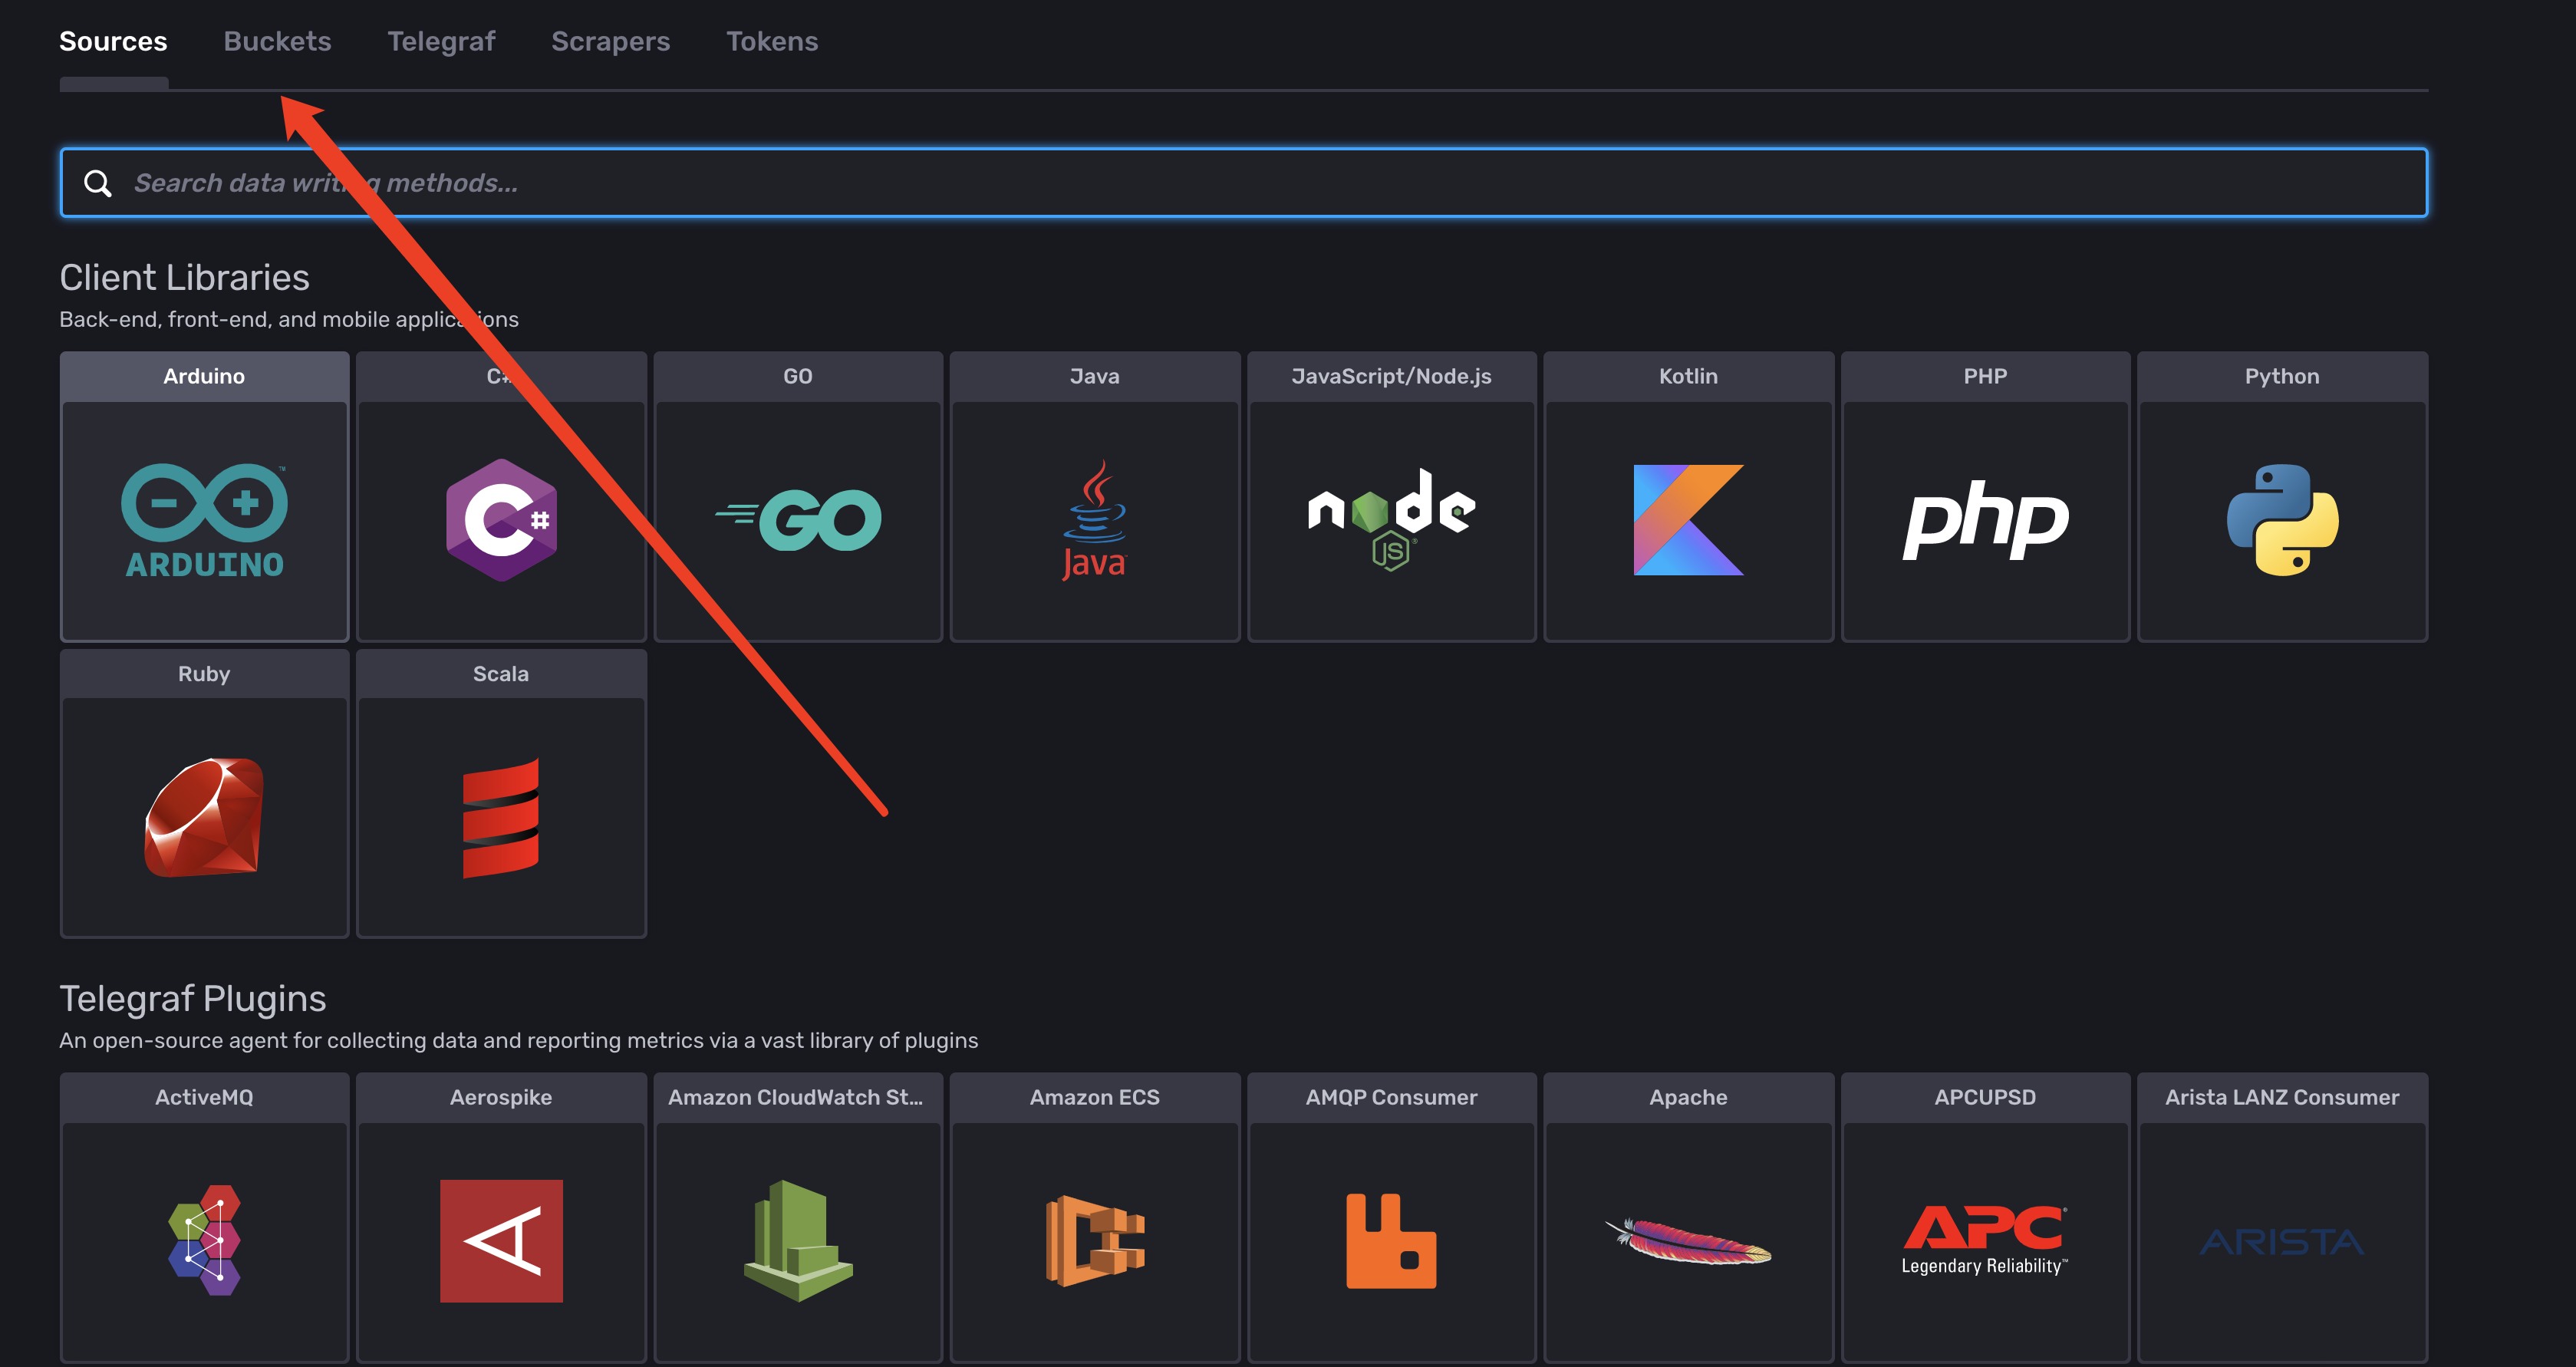Open the ActiveMQ Telegraf plugin tile
2576x1367 pixels.
tap(204, 1217)
